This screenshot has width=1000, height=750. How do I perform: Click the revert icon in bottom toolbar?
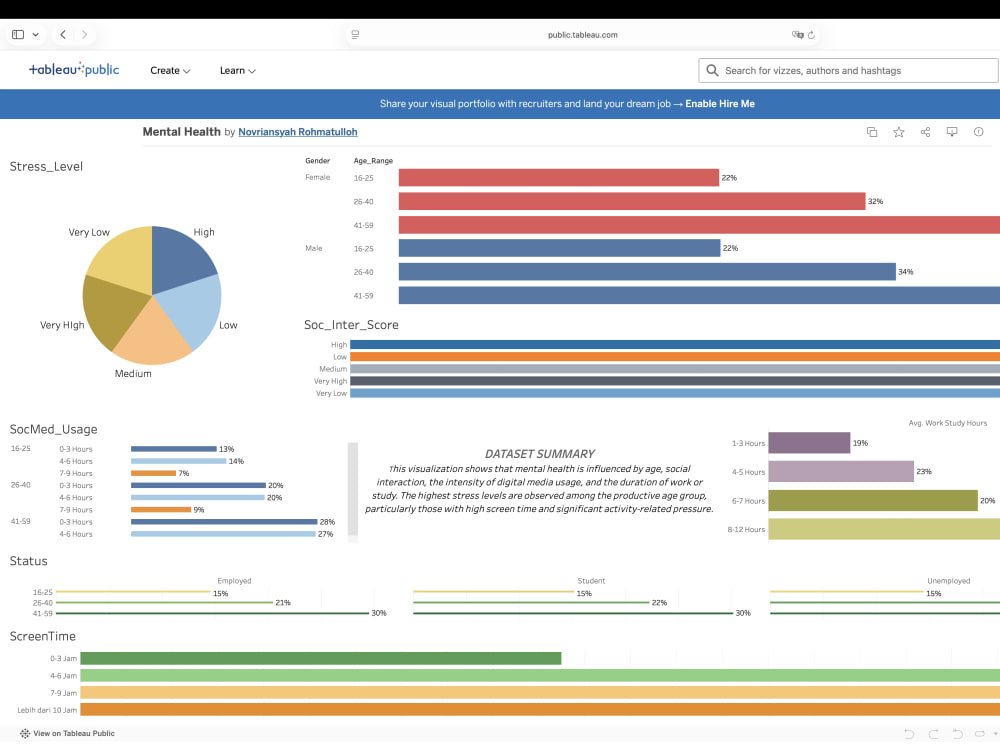957,734
